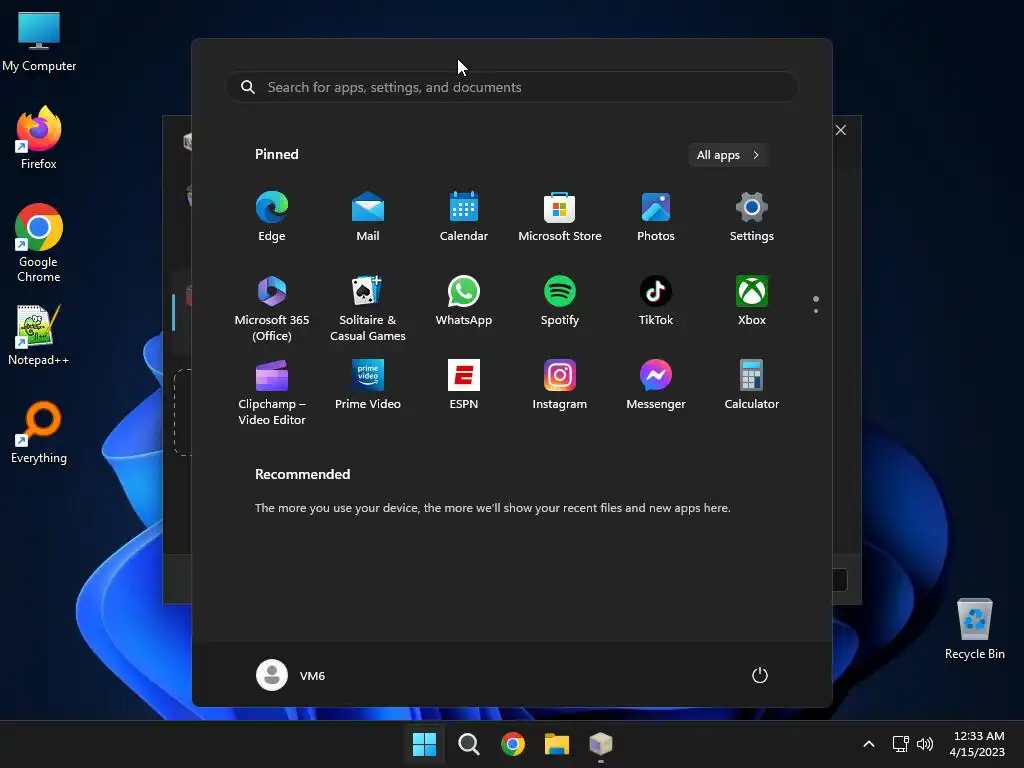Screen dimensions: 1024x768
Task: Launch WhatsApp
Action: pyautogui.click(x=464, y=301)
